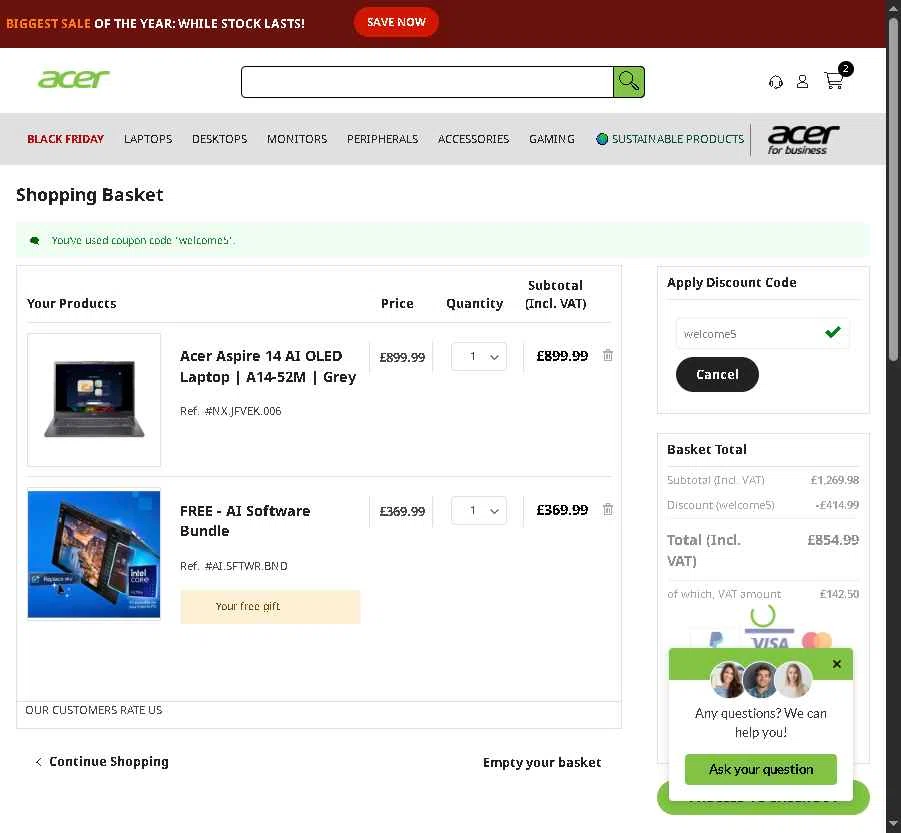The height and width of the screenshot is (833, 901).
Task: Click the 'Your free gift' label
Action: [x=248, y=606]
